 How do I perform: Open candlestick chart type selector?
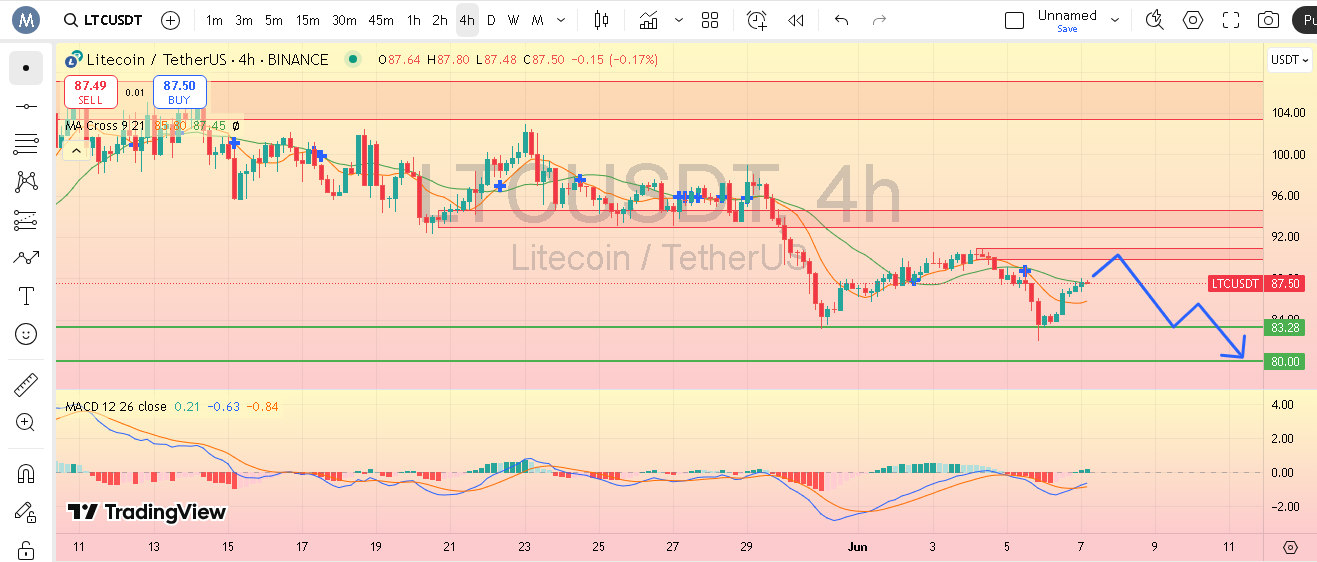point(601,20)
